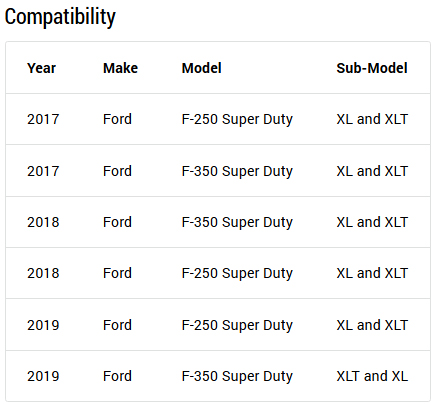
Task: Select the Year column header
Action: pyautogui.click(x=41, y=68)
